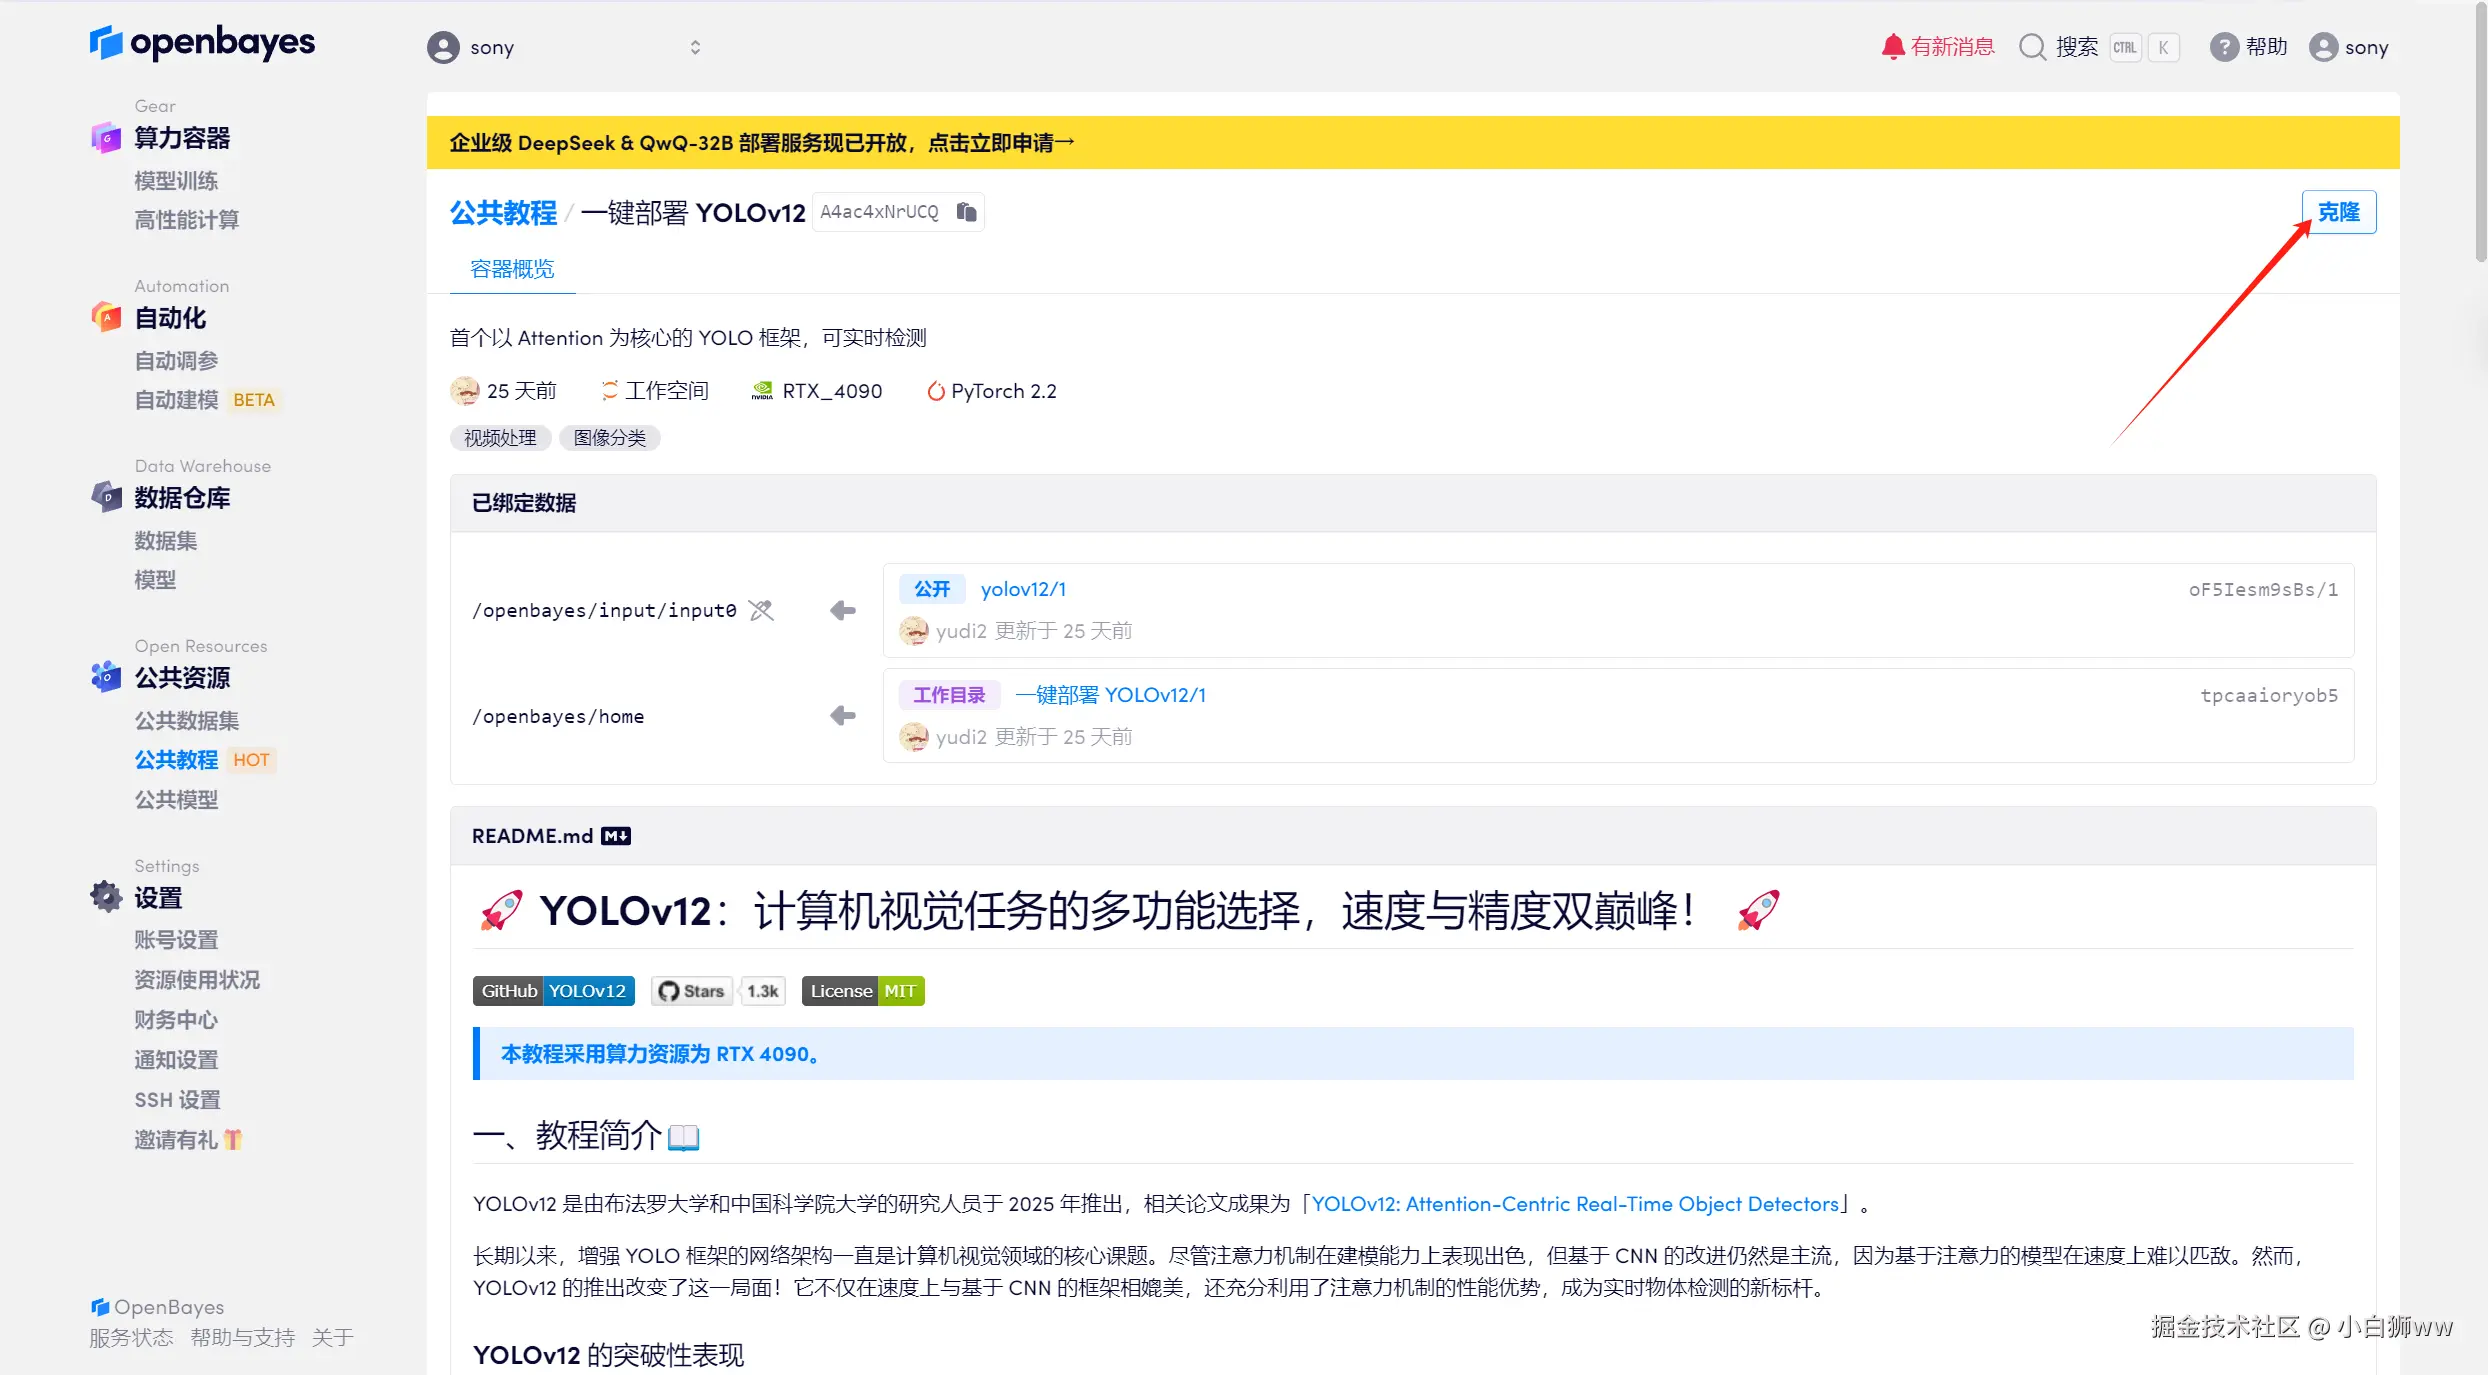Click the notification bell icon
This screenshot has width=2488, height=1375.
(1892, 47)
